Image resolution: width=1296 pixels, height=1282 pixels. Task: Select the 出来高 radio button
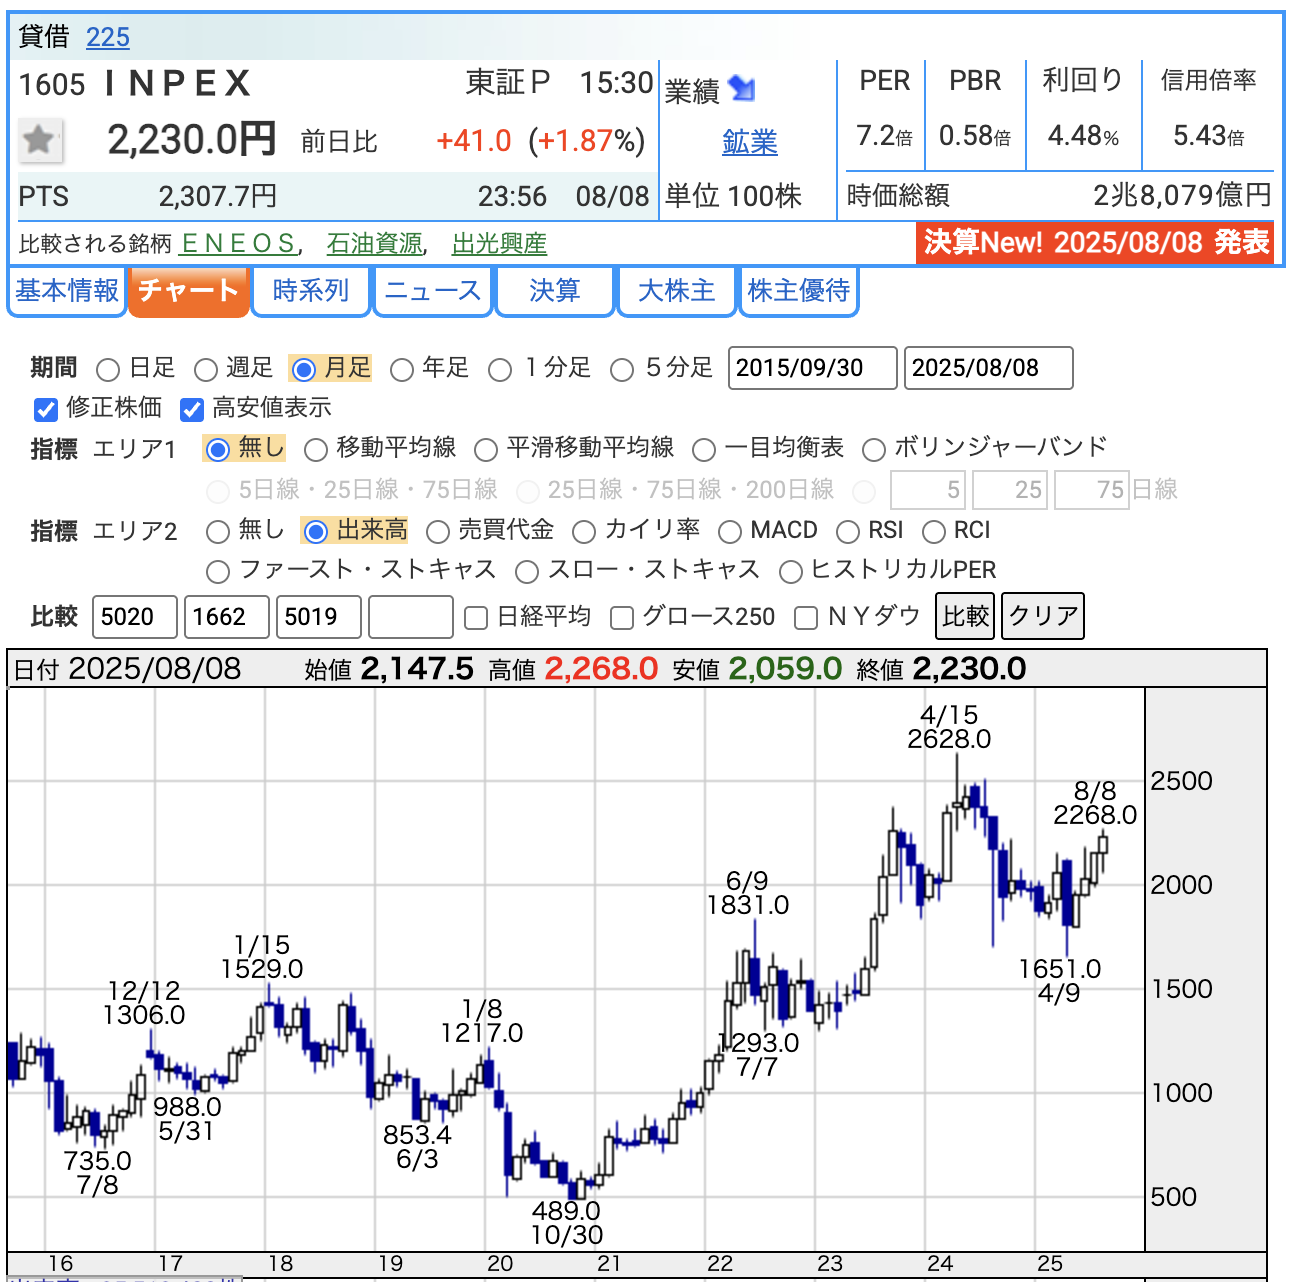tap(315, 532)
